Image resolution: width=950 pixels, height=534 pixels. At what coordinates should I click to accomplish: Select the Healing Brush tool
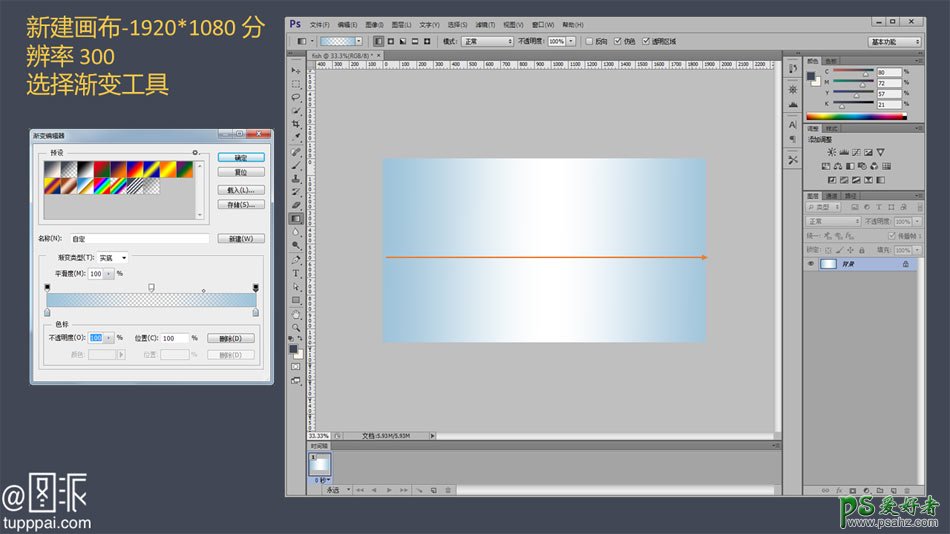pyautogui.click(x=296, y=152)
